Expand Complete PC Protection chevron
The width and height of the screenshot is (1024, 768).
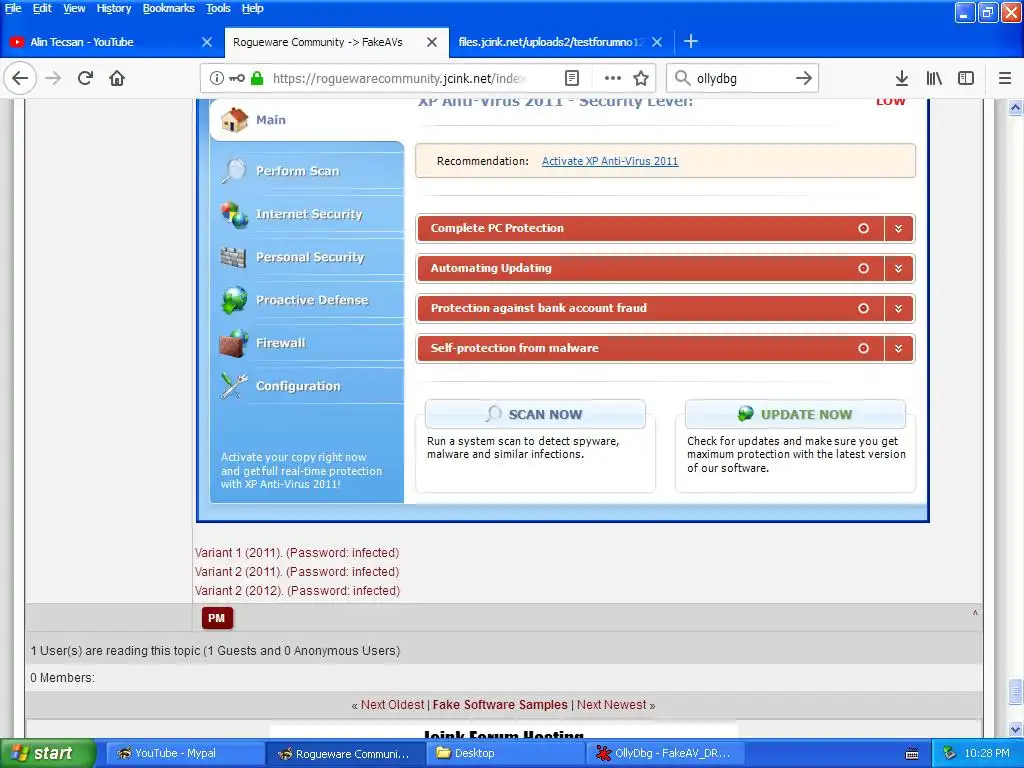(x=899, y=229)
